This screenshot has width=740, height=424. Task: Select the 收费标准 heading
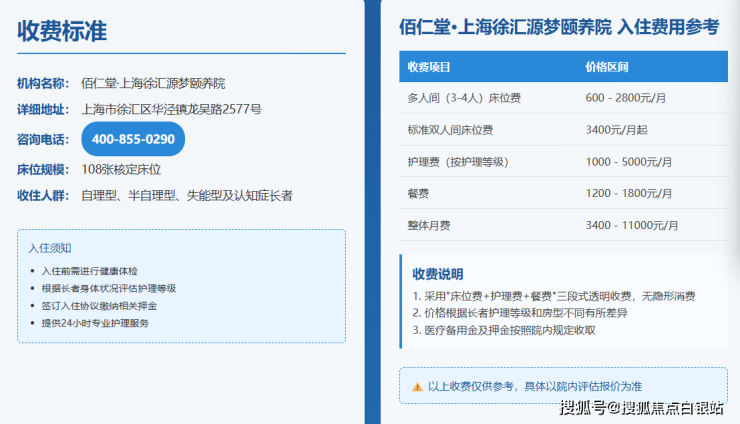62,31
